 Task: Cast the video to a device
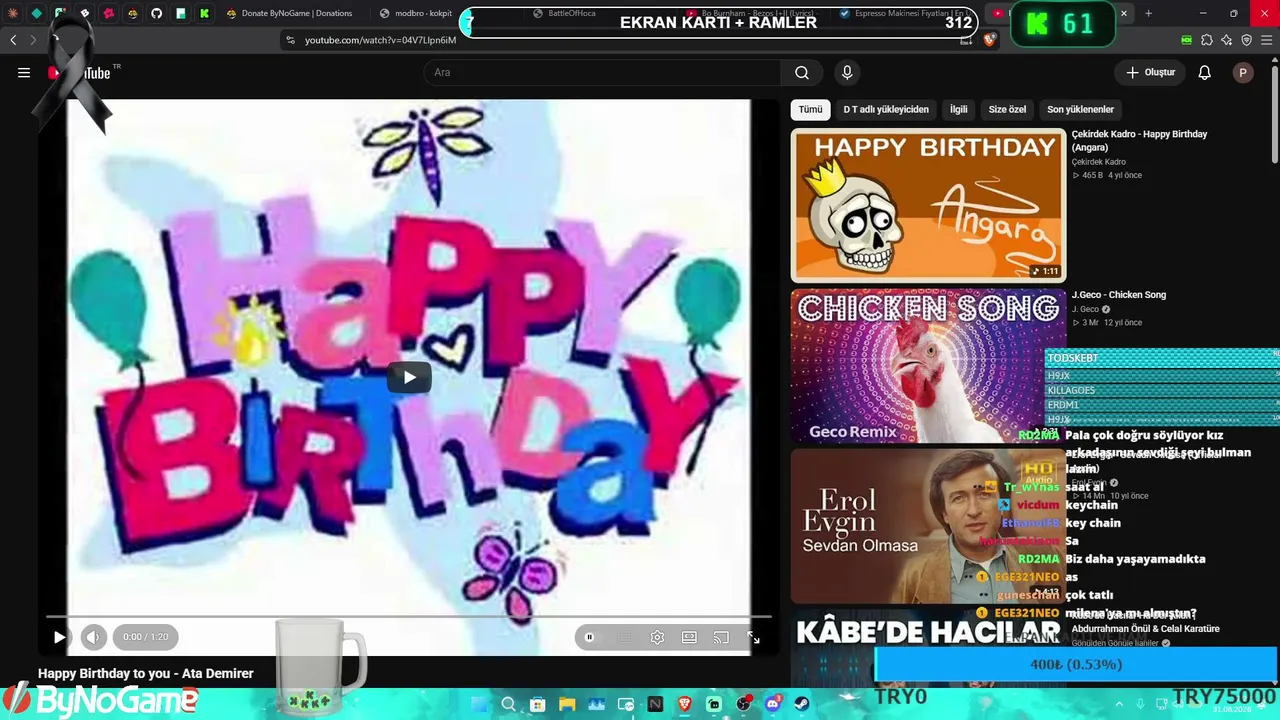(721, 637)
